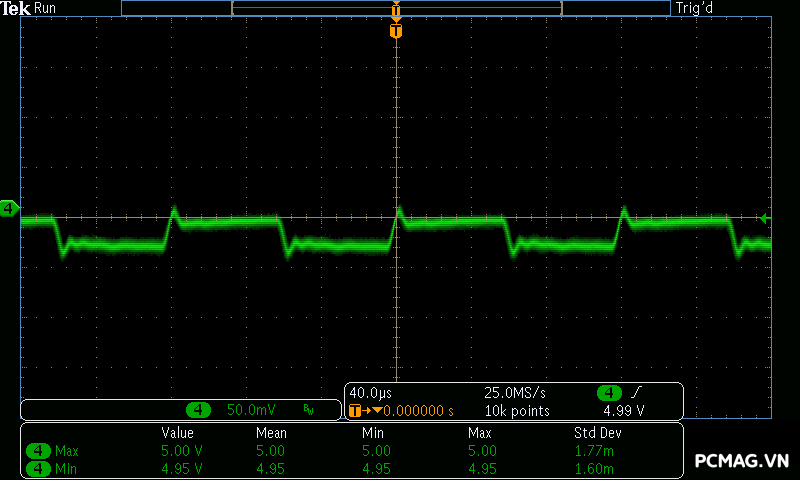This screenshot has width=800, height=480.
Task: Select the channel 4 Min measurement badge
Action: point(39,468)
